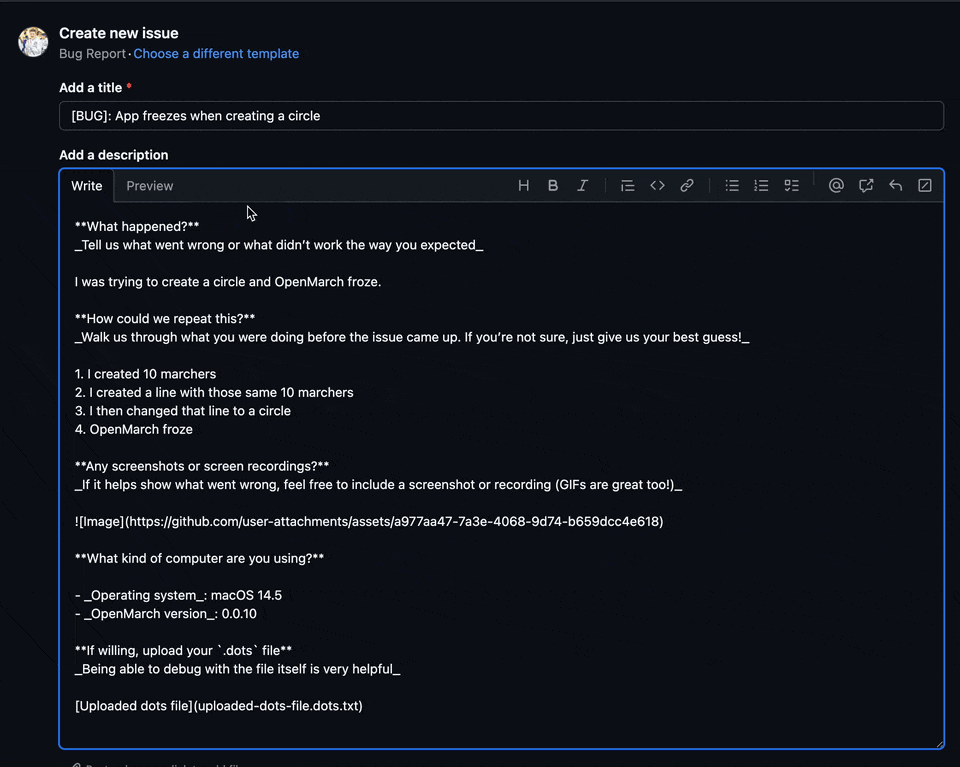Insert a saved reply with the arrow icon

click(896, 185)
